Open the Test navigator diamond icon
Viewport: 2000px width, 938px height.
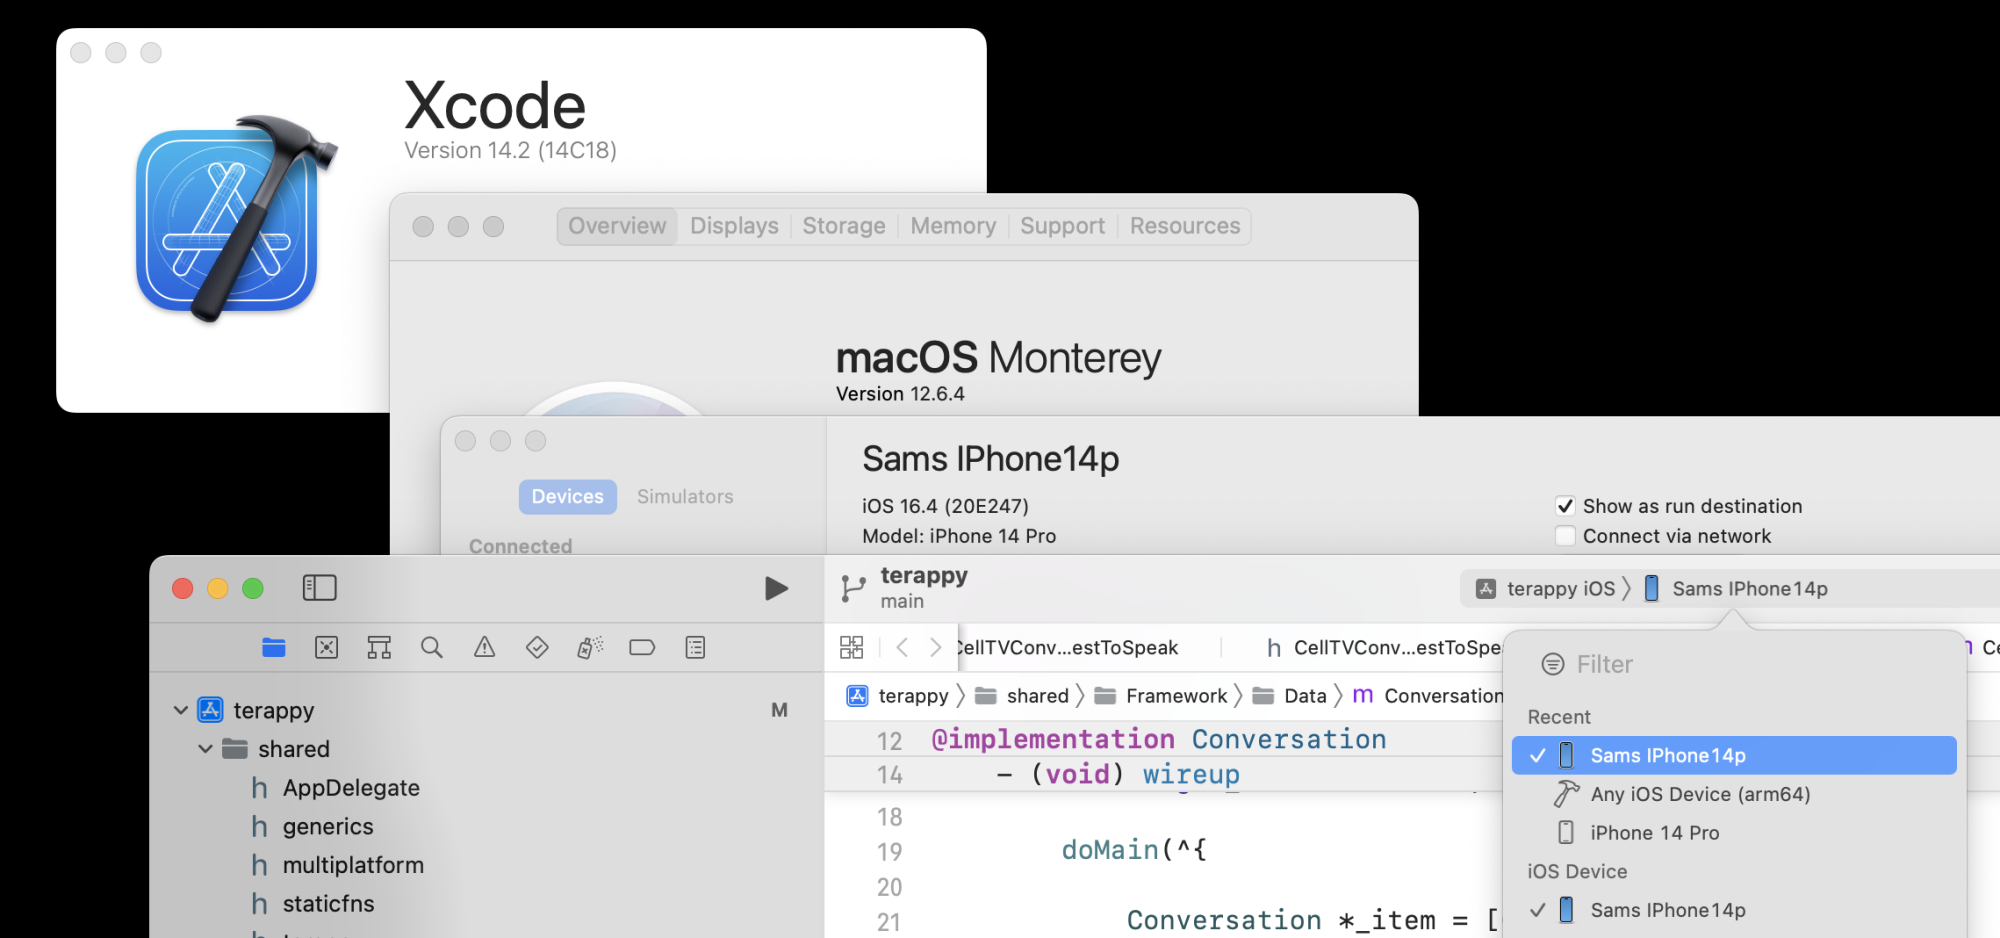coord(537,648)
